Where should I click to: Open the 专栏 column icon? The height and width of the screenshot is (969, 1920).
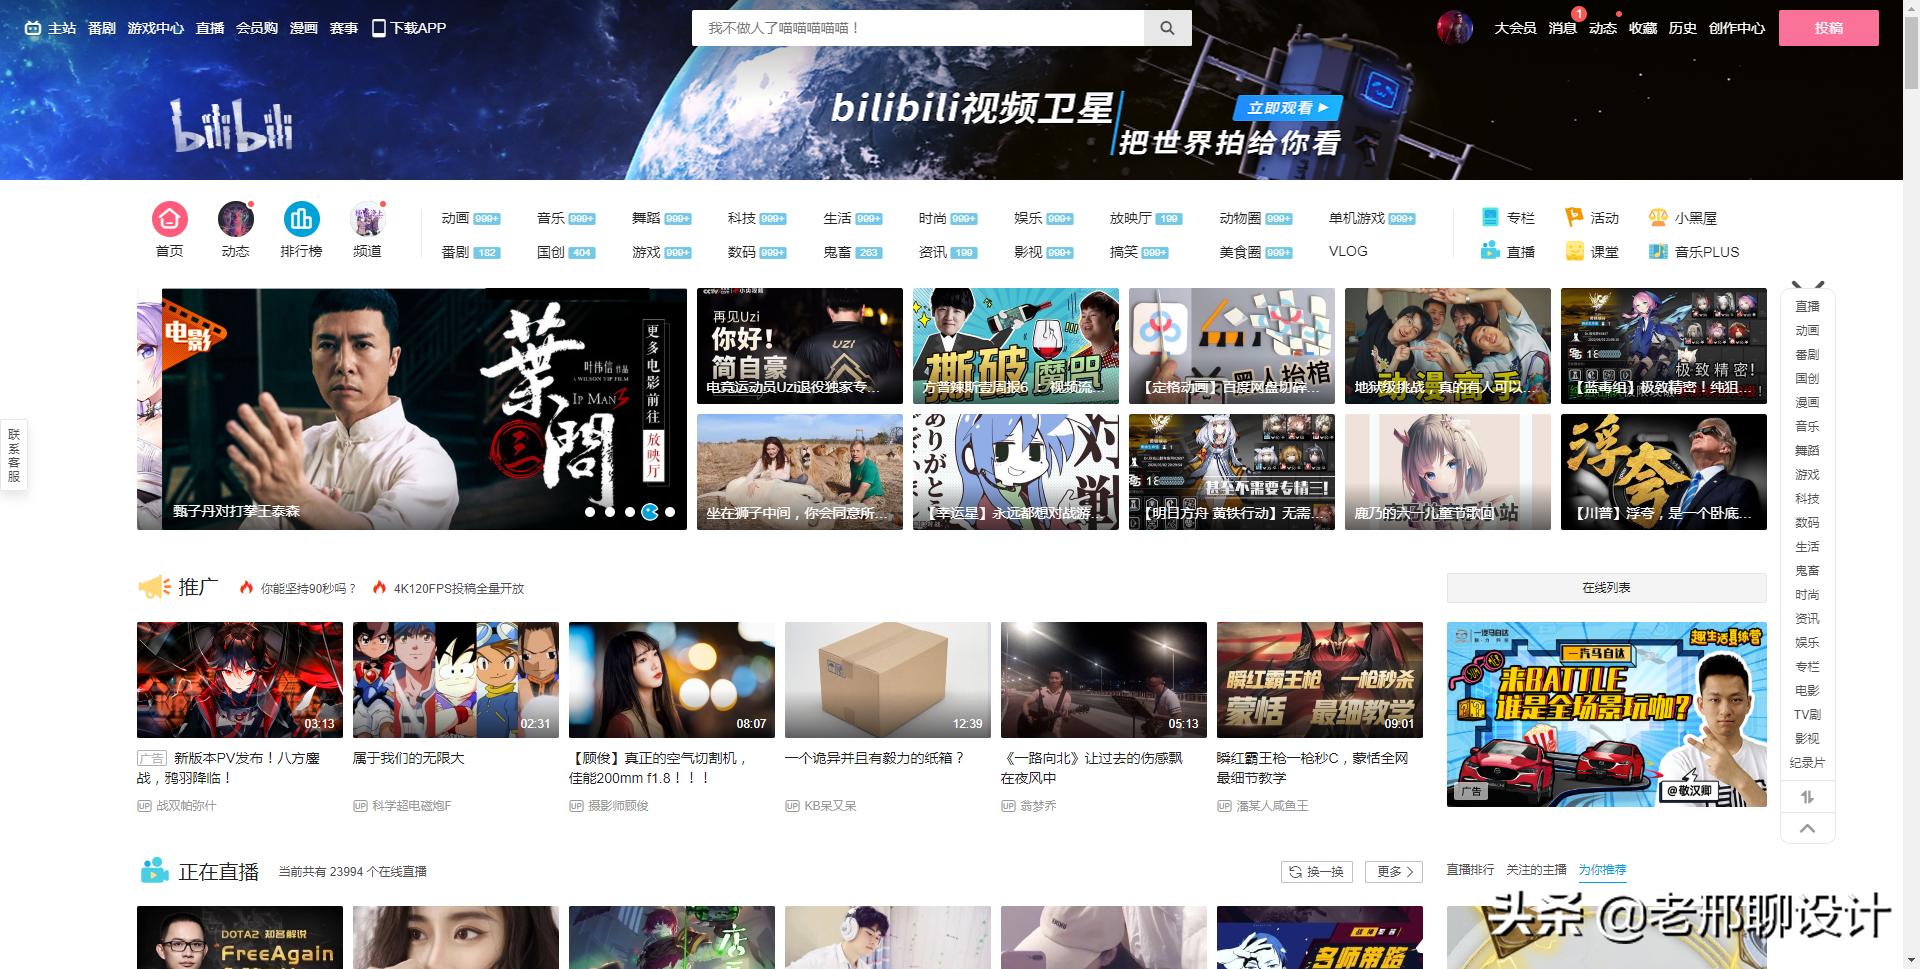coord(1491,217)
